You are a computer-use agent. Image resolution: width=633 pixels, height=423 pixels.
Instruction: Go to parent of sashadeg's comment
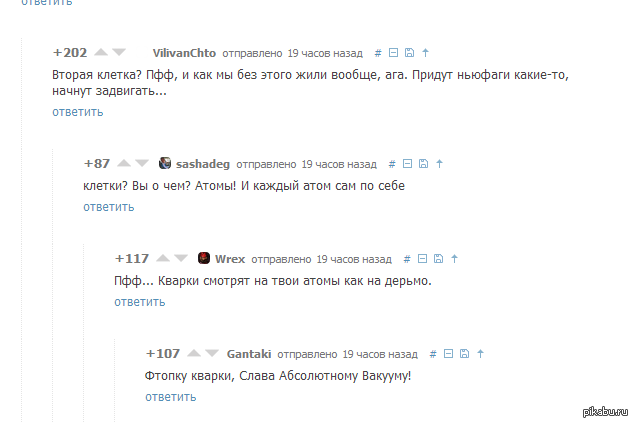(439, 163)
